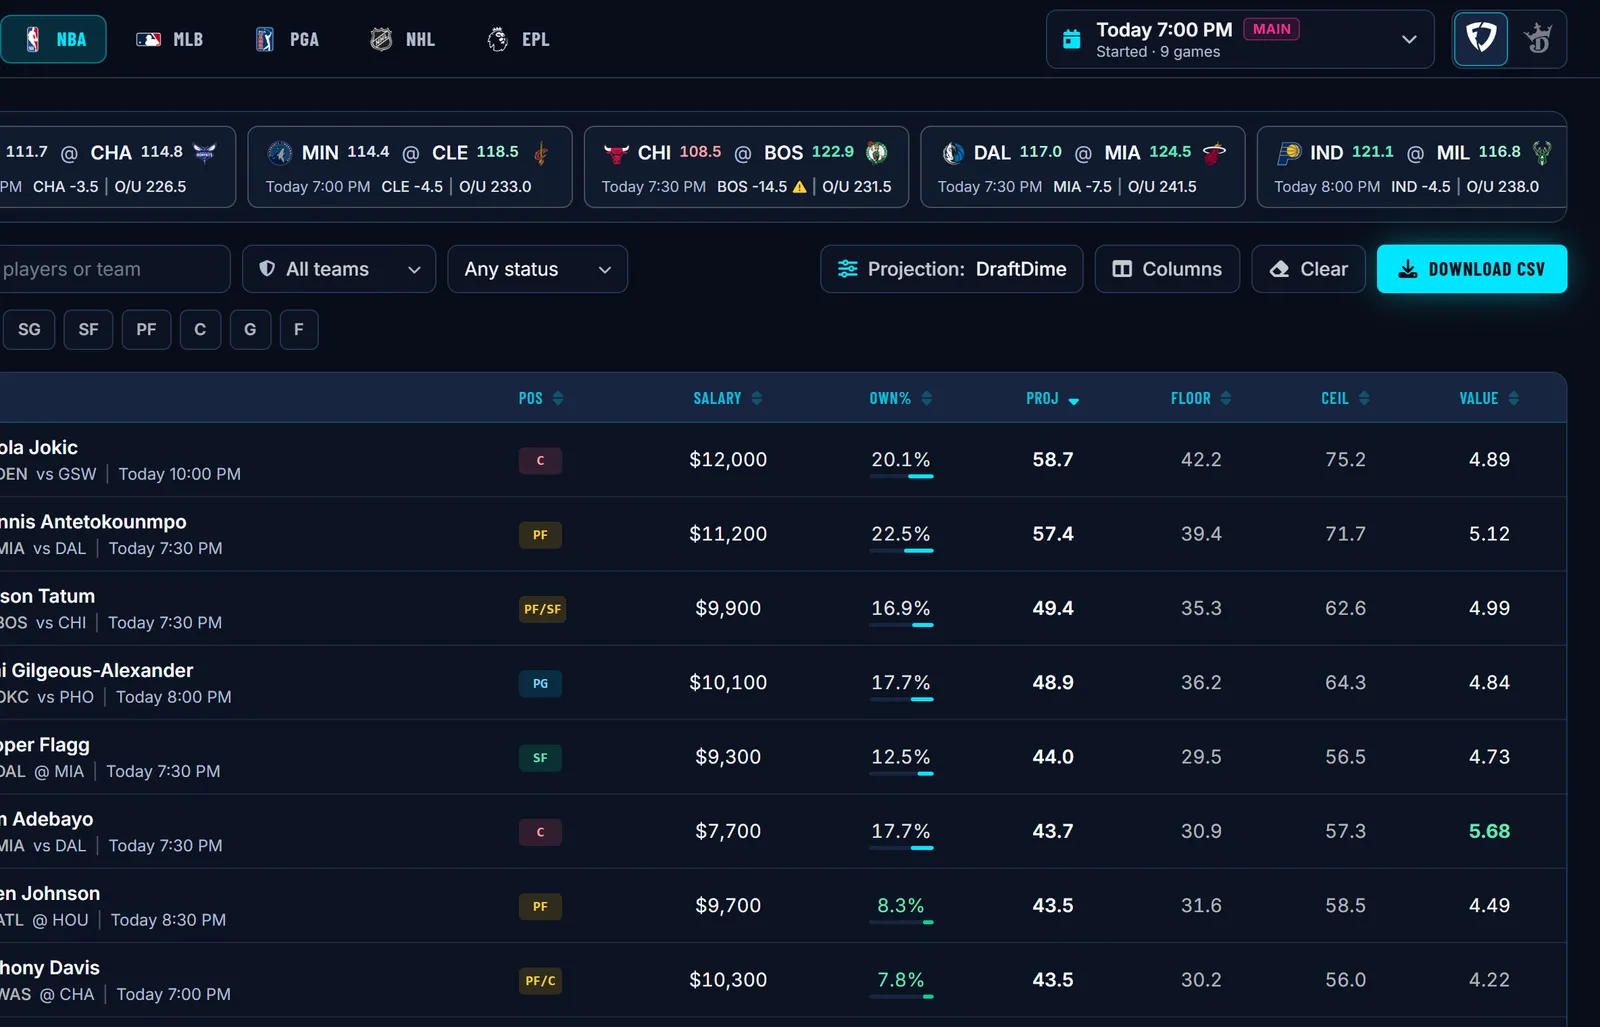
Task: Toggle the G position filter
Action: pyautogui.click(x=250, y=330)
